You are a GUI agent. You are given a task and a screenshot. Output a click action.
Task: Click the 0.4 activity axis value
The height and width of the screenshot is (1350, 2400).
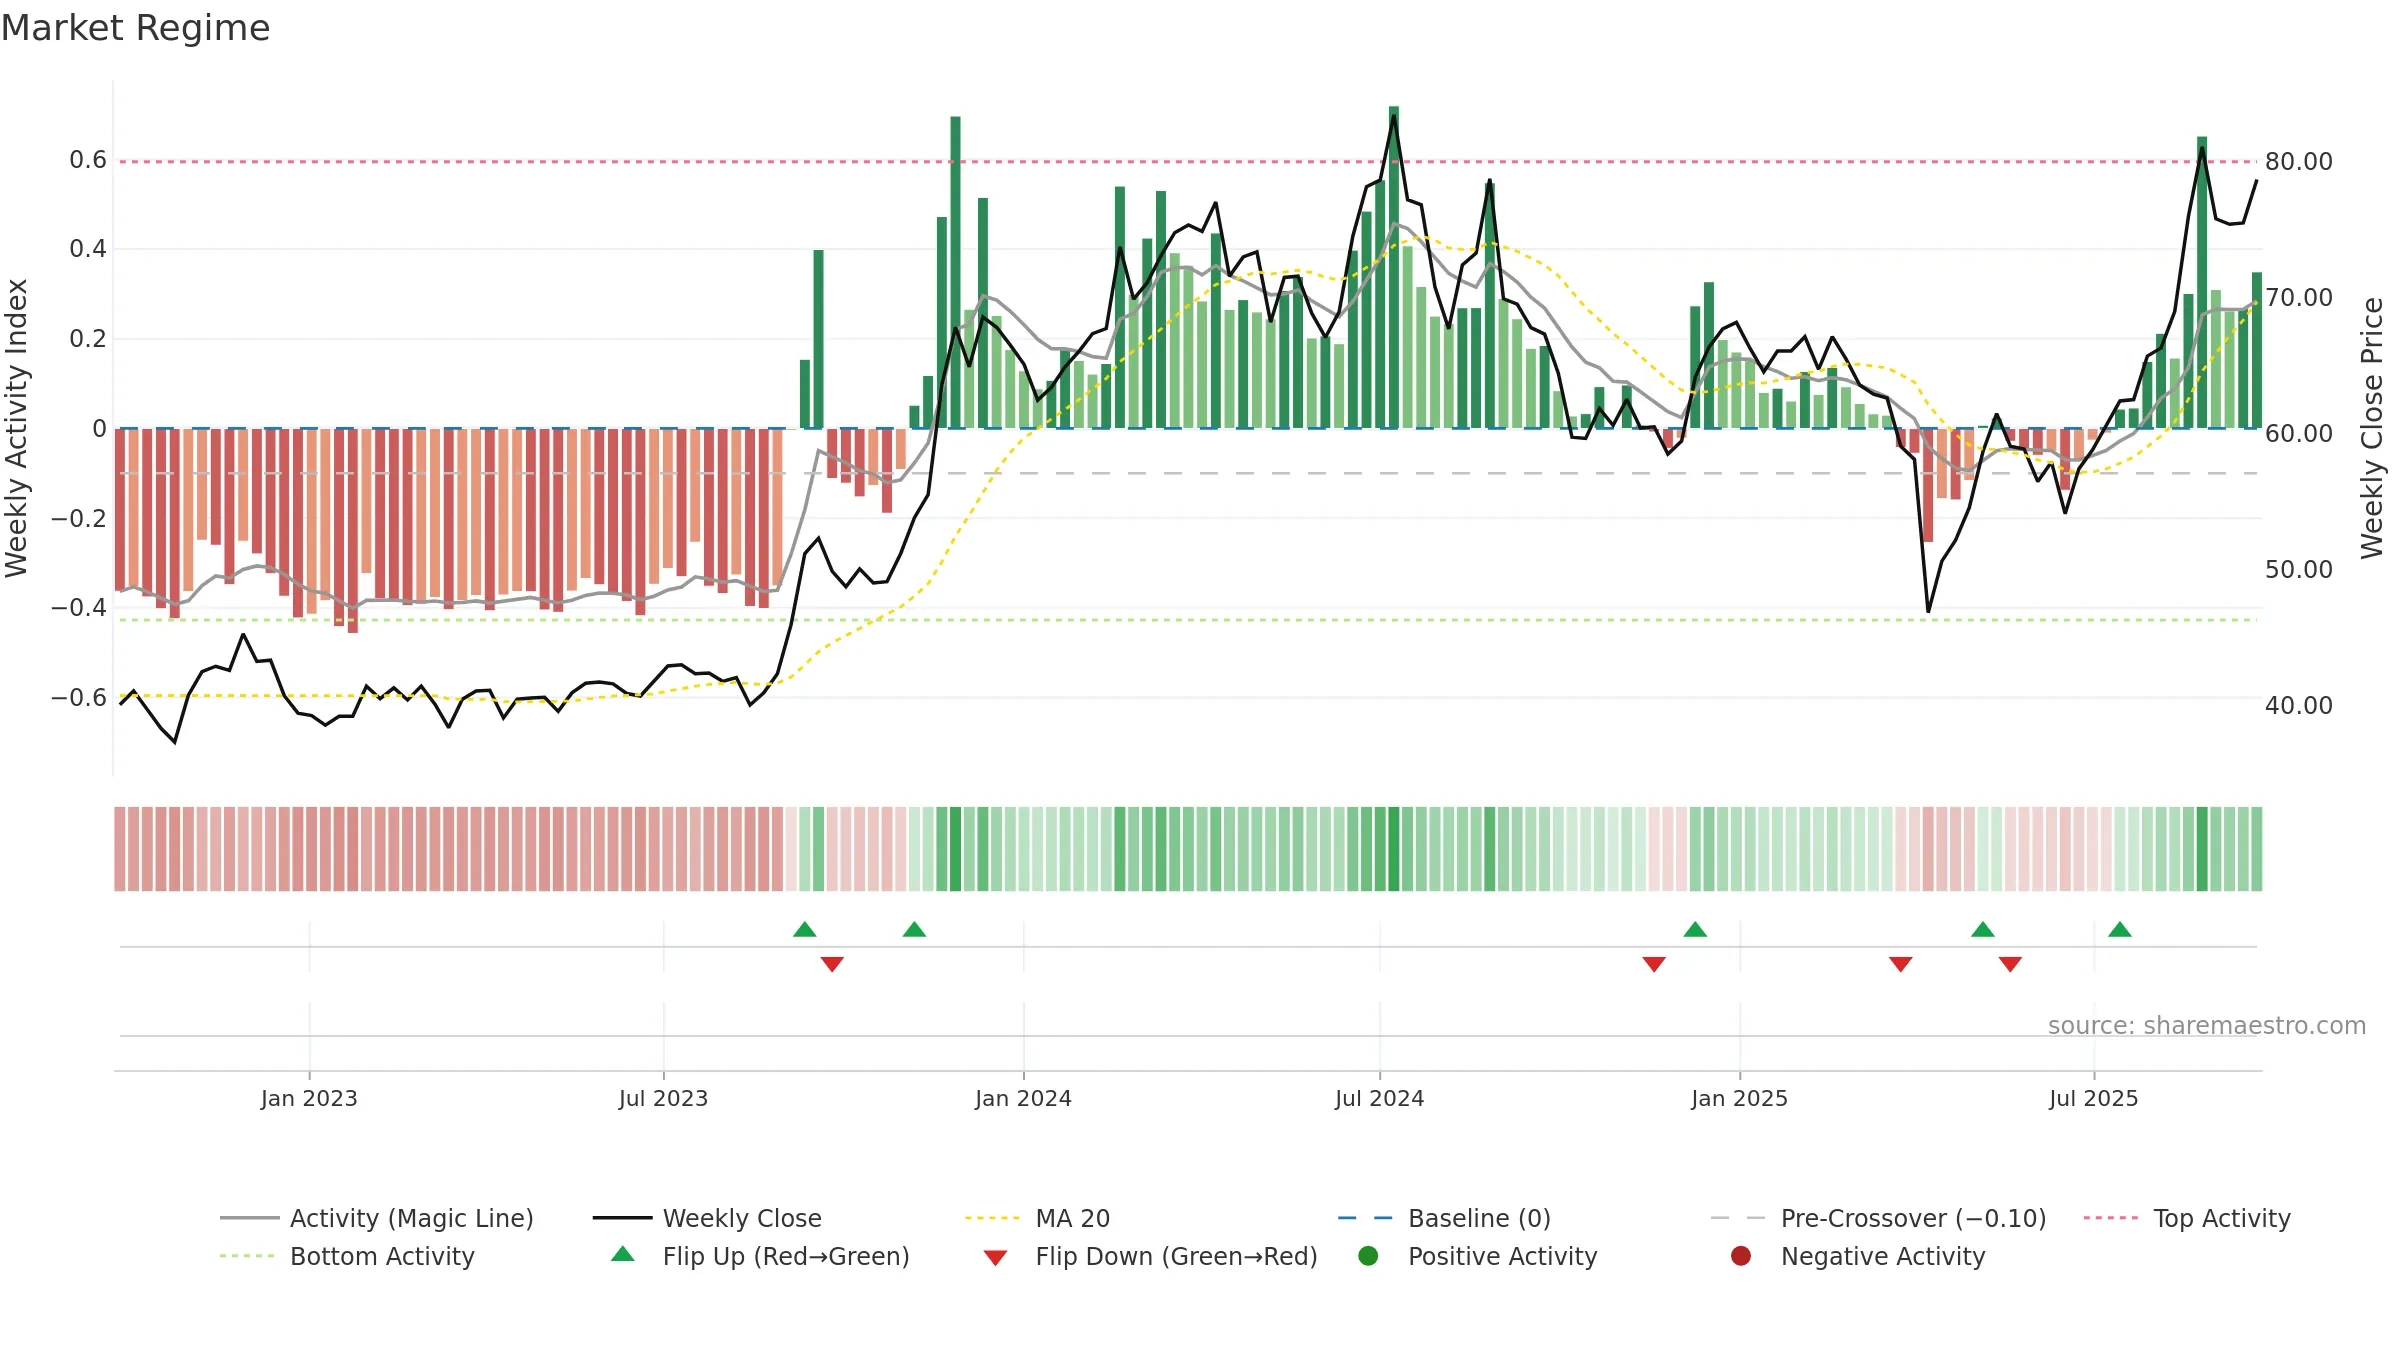[87, 248]
